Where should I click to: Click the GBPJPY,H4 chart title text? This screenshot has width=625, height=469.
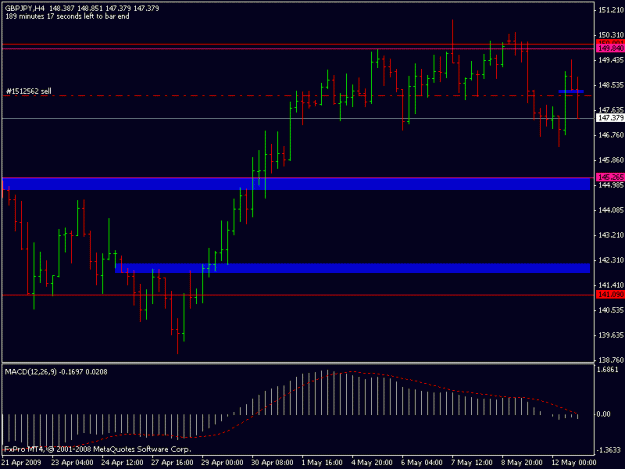25,8
